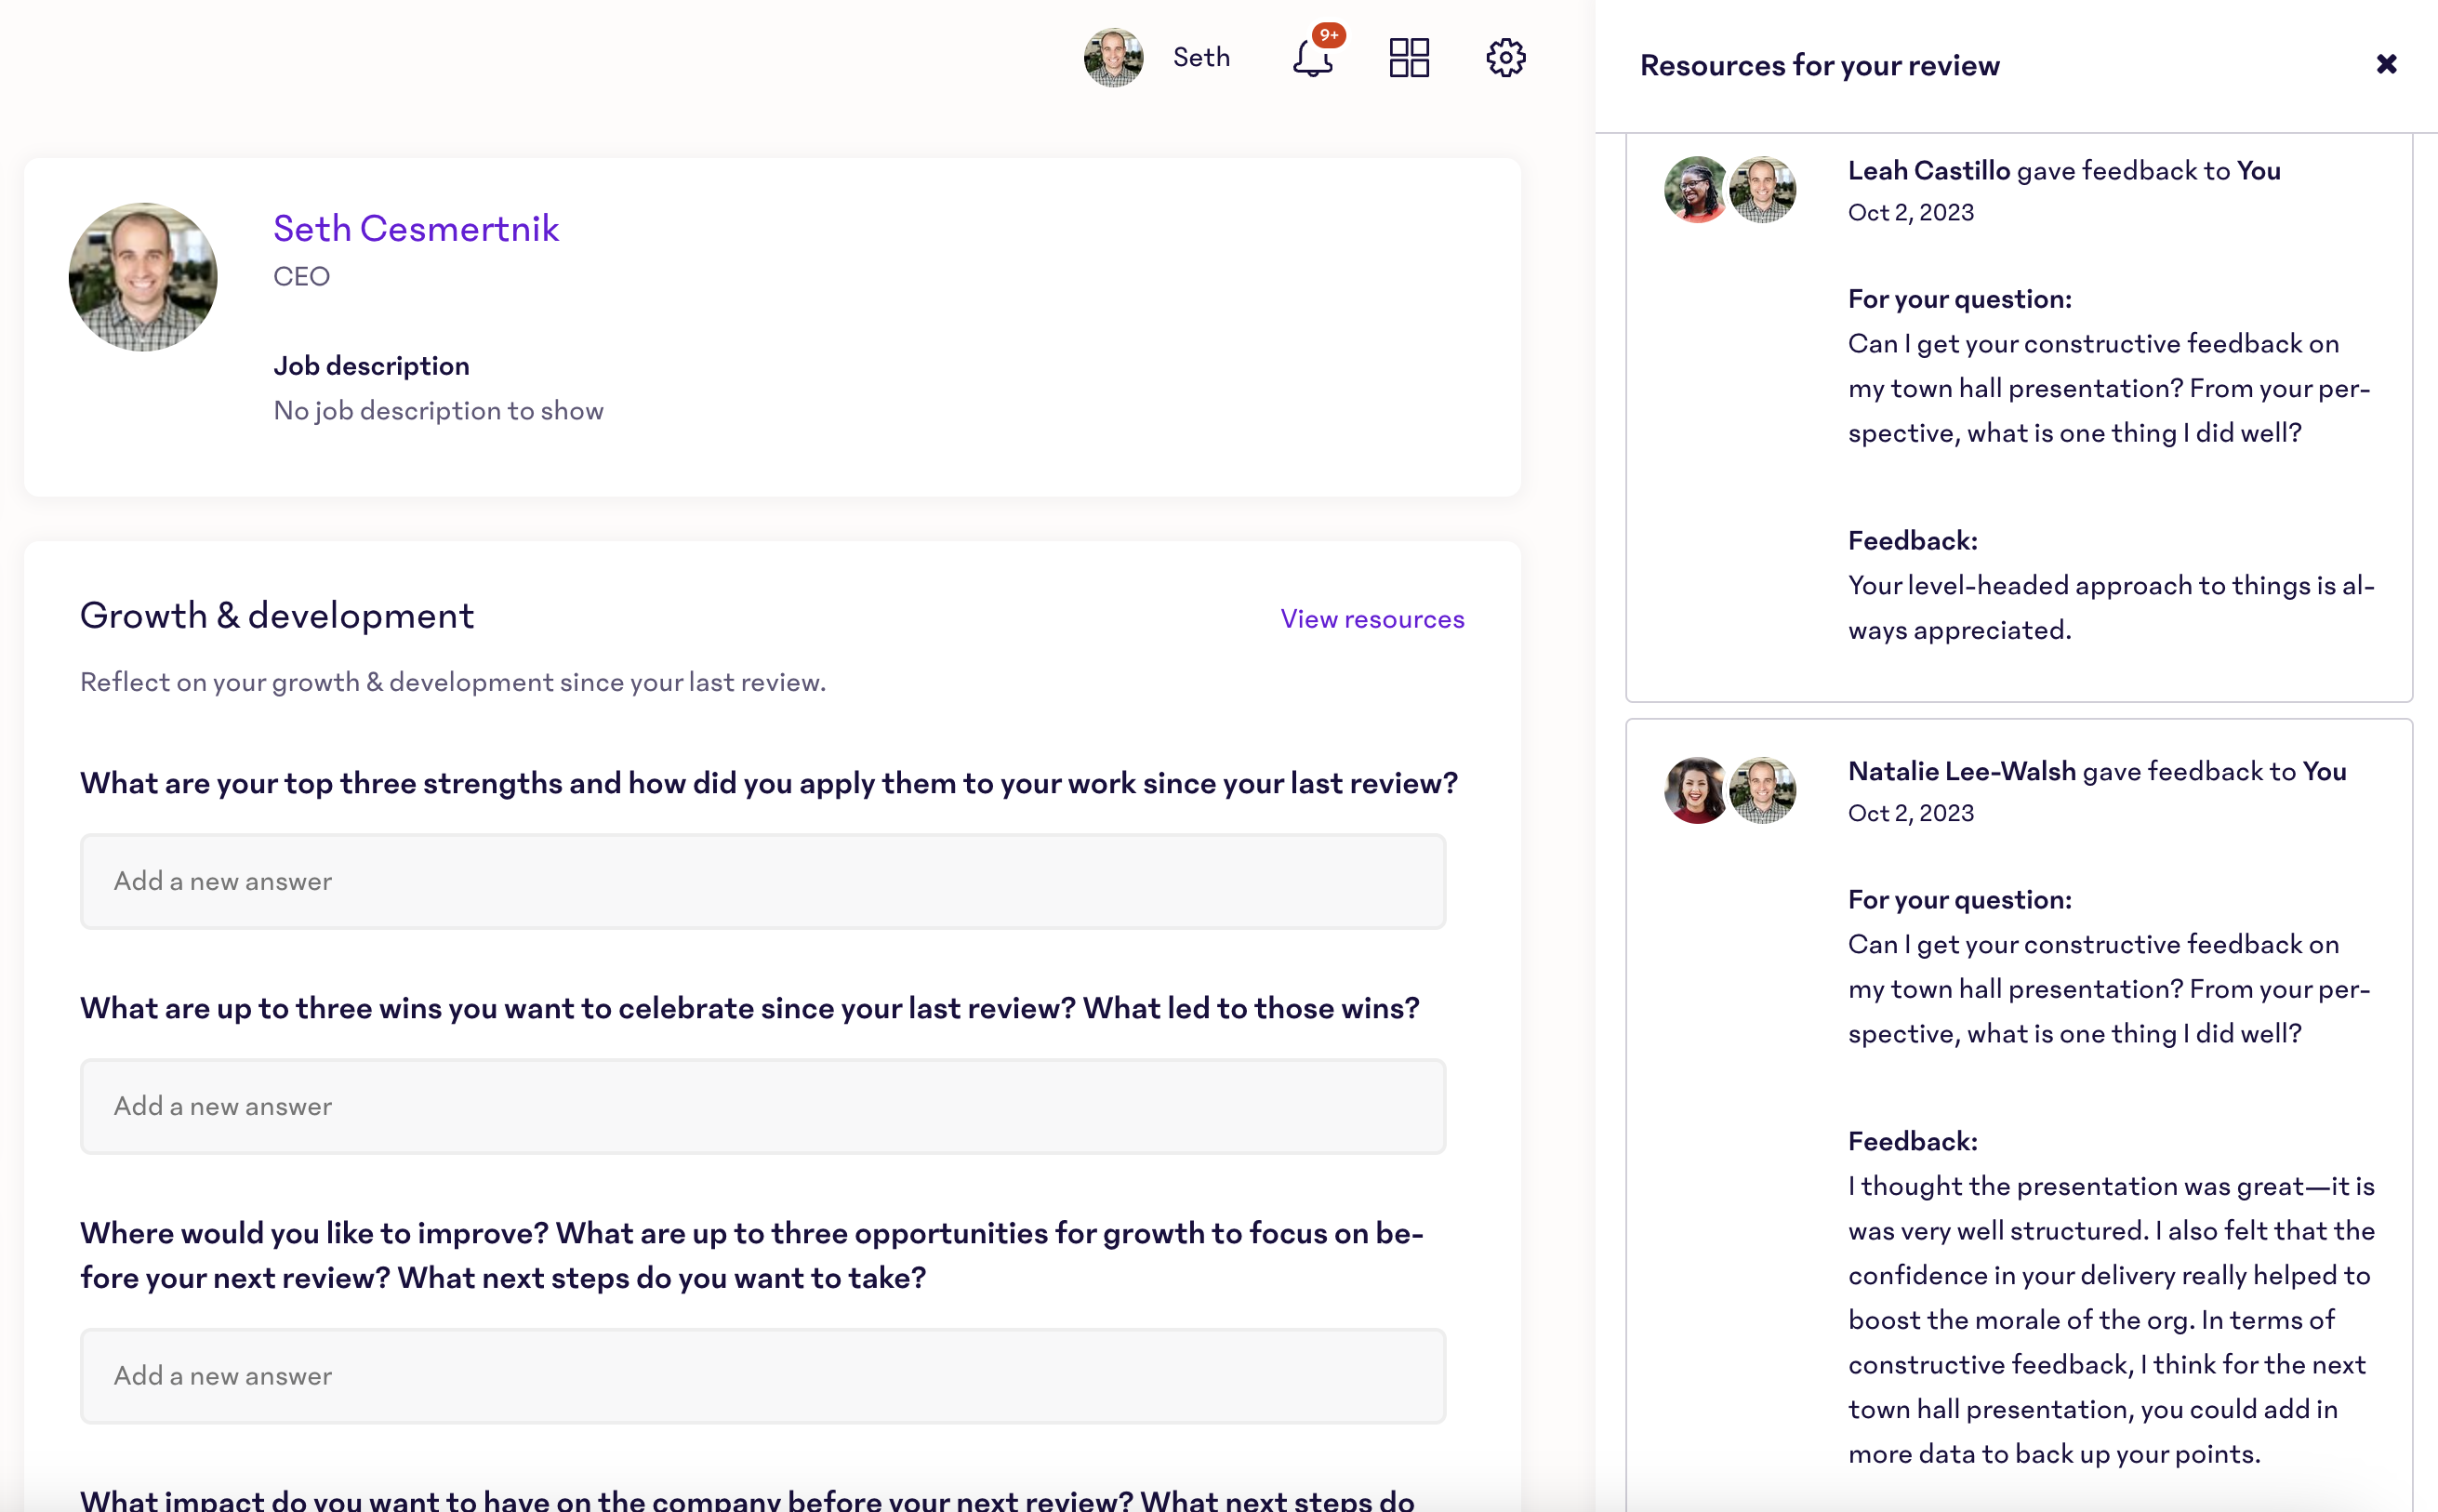Click the wins to celebrate answer field
The height and width of the screenshot is (1512, 2438).
click(762, 1105)
